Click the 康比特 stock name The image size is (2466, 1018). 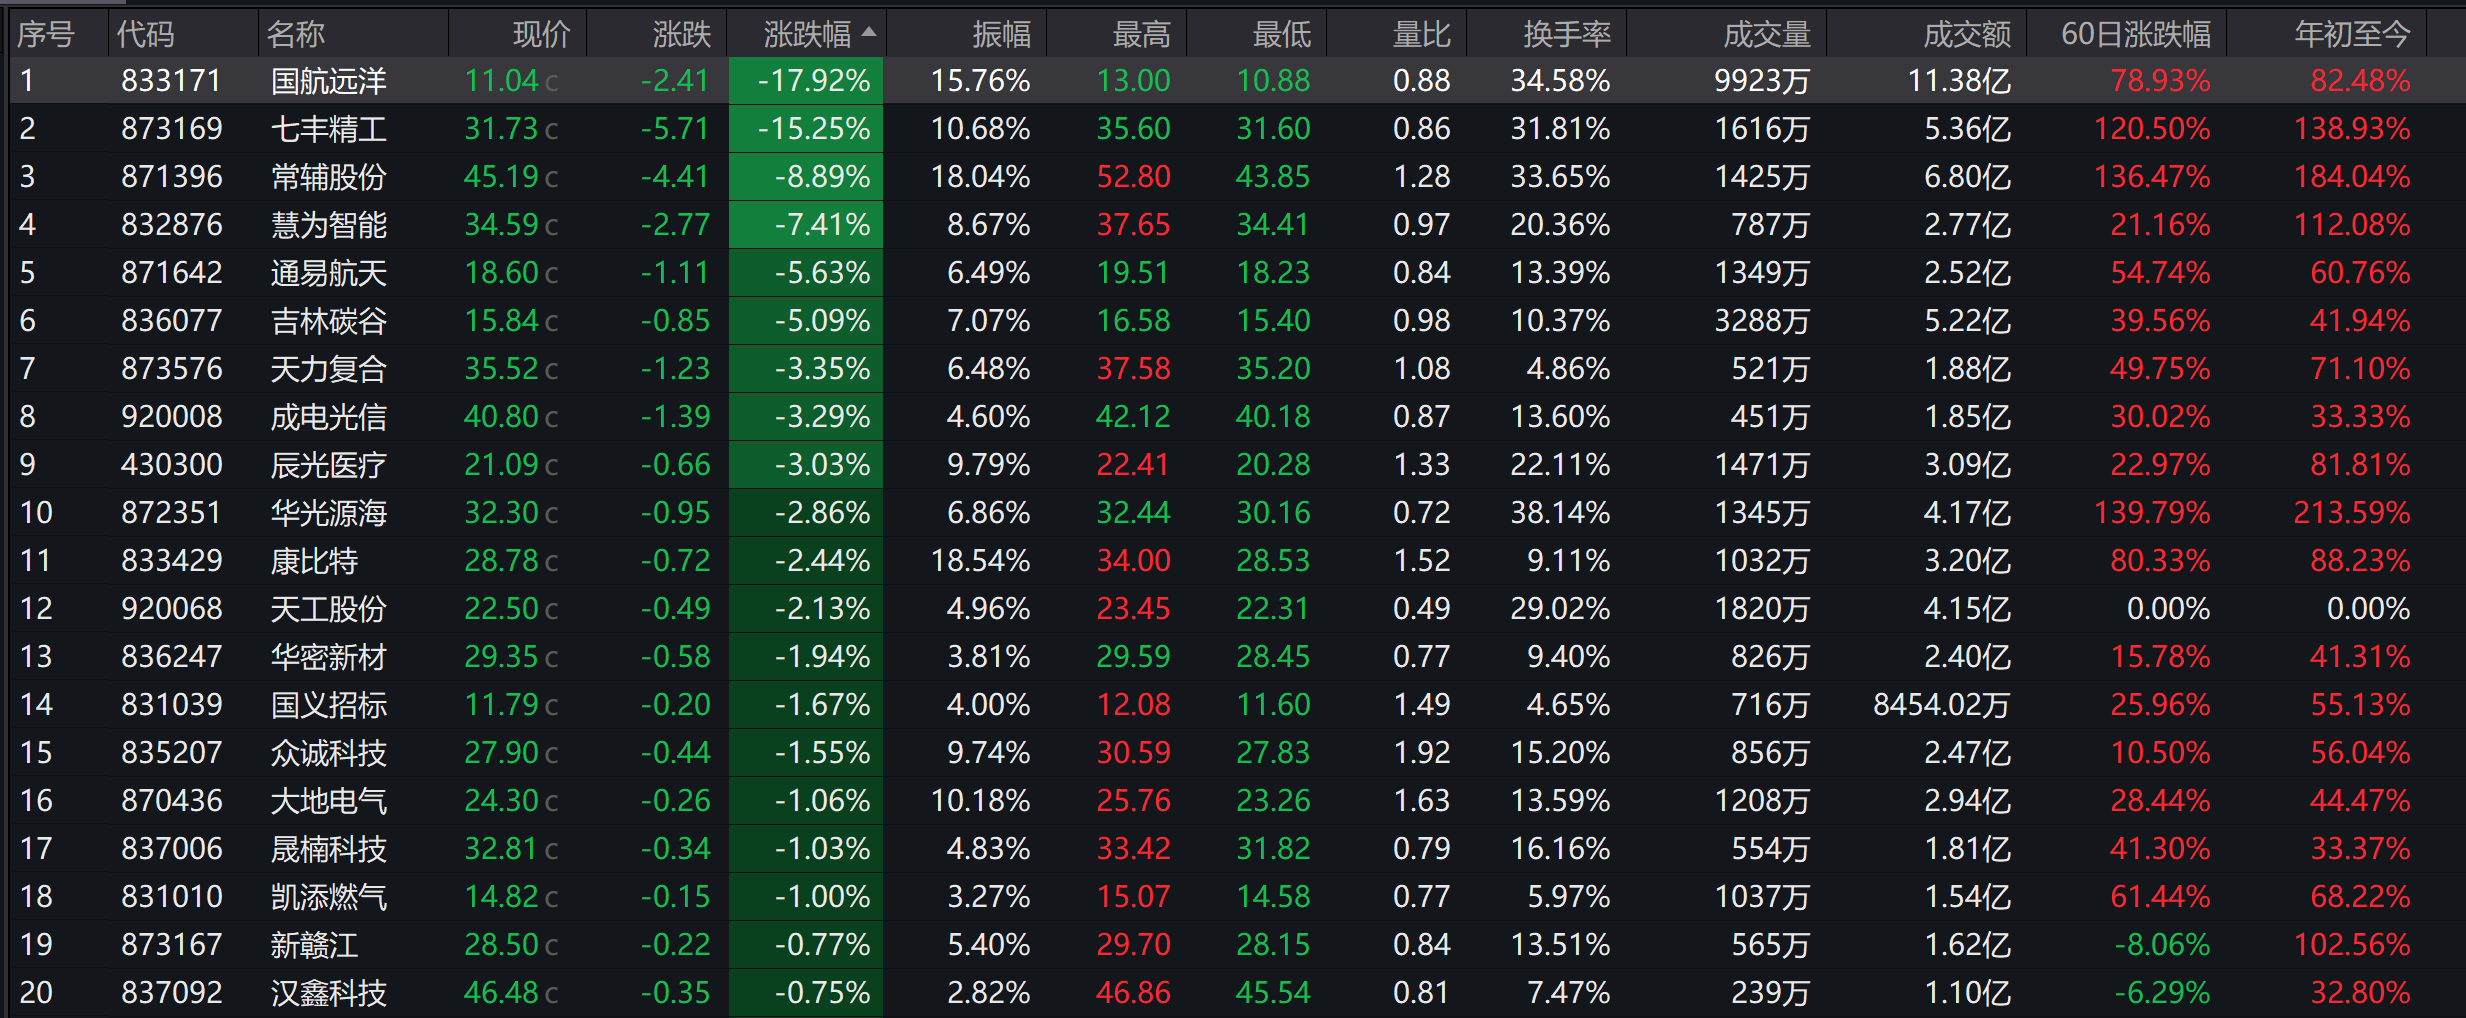[x=314, y=561]
